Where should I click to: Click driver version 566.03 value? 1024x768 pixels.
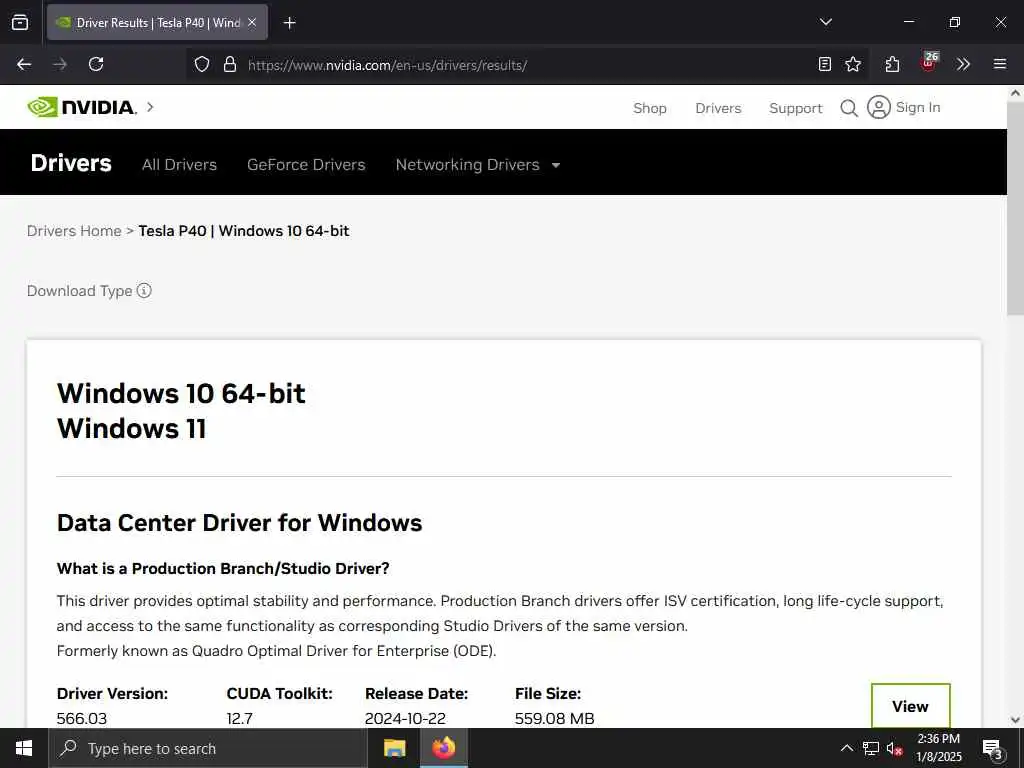coord(82,718)
